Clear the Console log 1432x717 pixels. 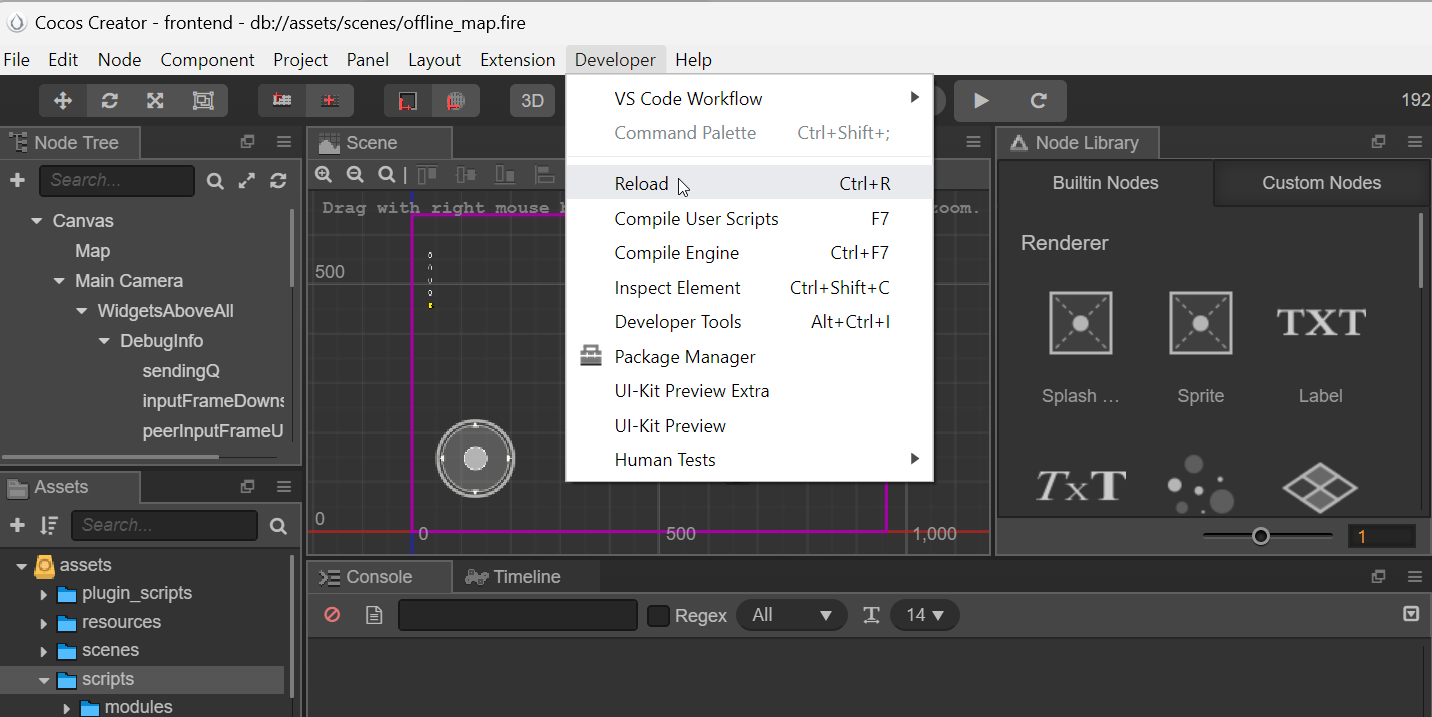coord(332,615)
